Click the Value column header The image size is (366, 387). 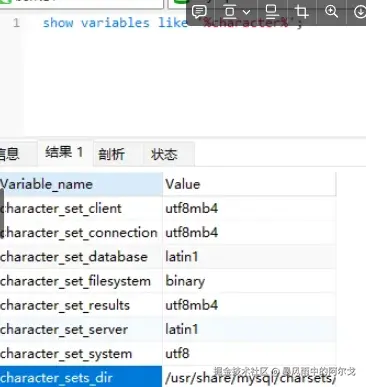pyautogui.click(x=249, y=184)
